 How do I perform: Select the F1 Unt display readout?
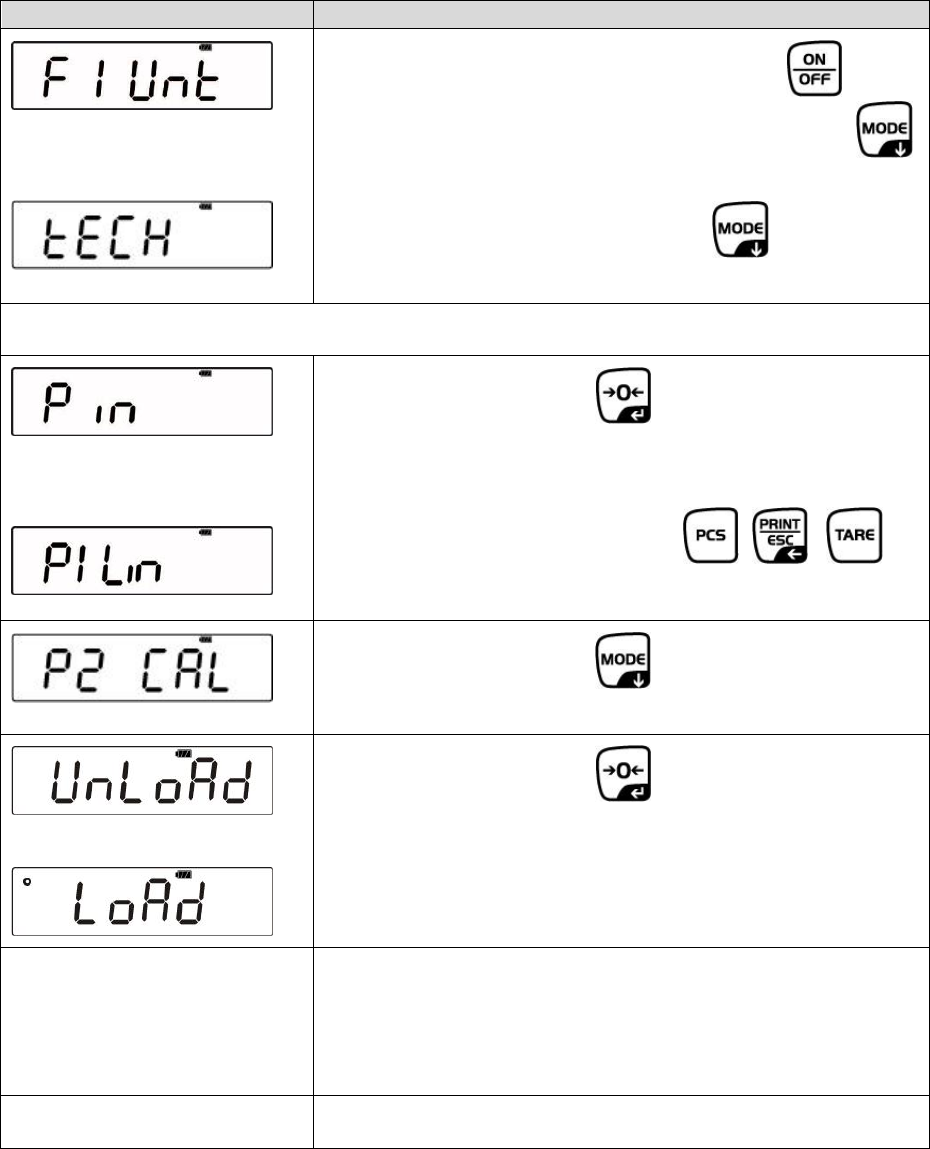pyautogui.click(x=141, y=76)
